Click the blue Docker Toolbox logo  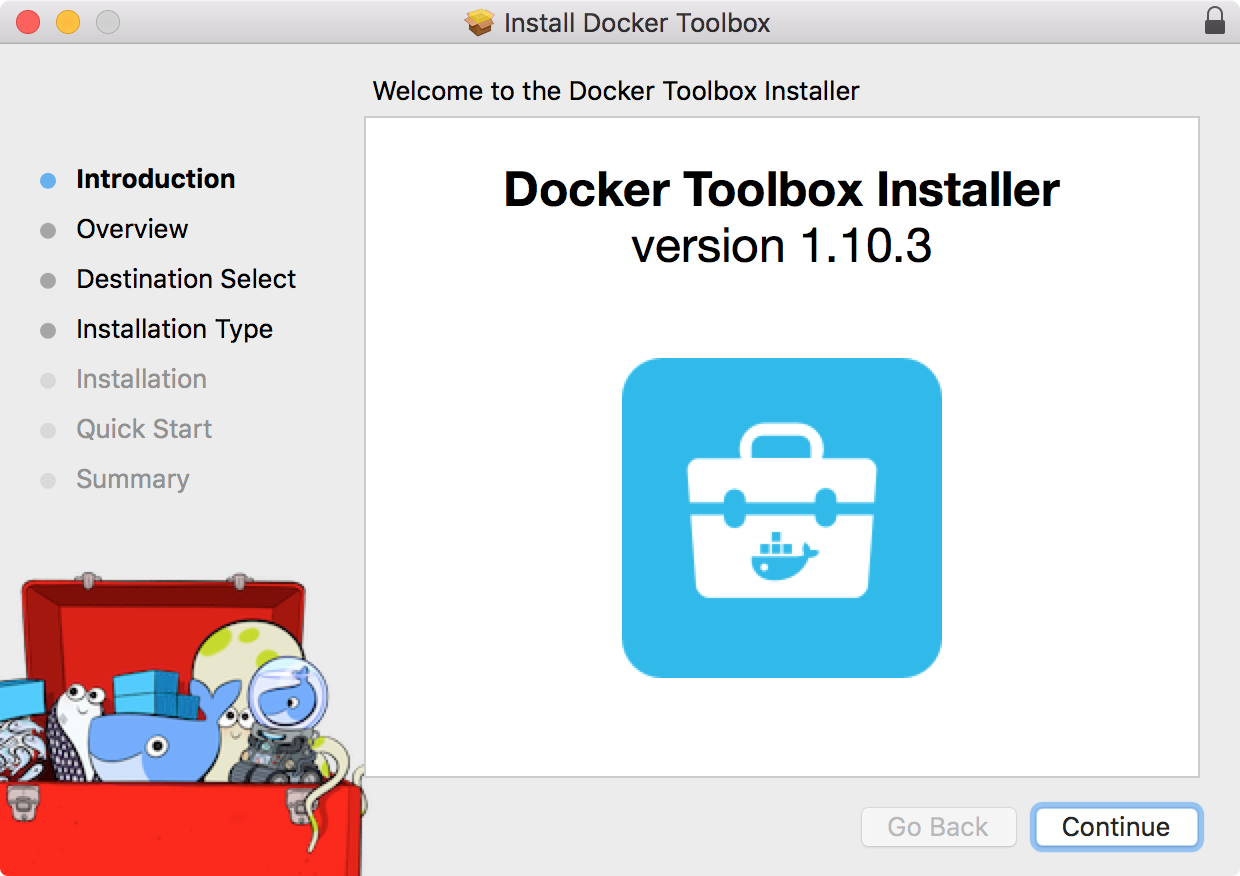click(781, 517)
